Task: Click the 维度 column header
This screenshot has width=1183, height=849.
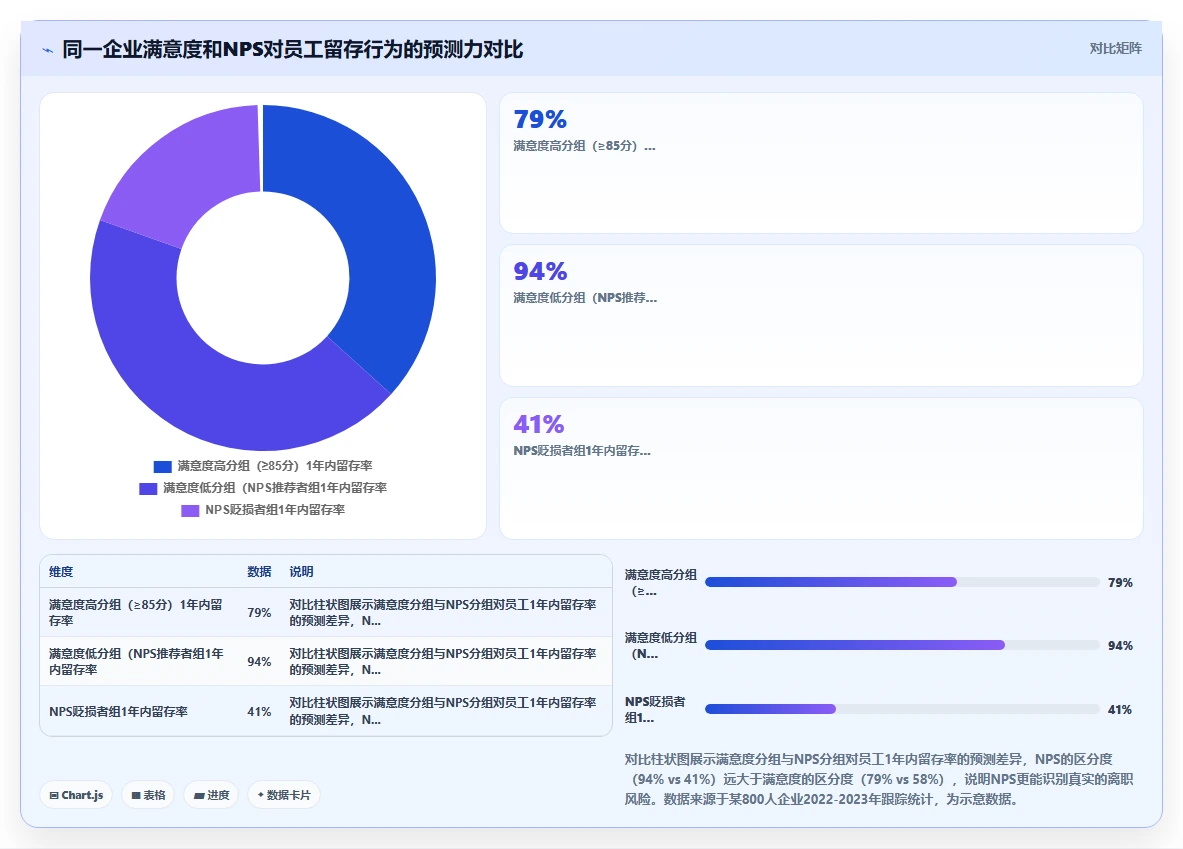Action: pos(61,571)
